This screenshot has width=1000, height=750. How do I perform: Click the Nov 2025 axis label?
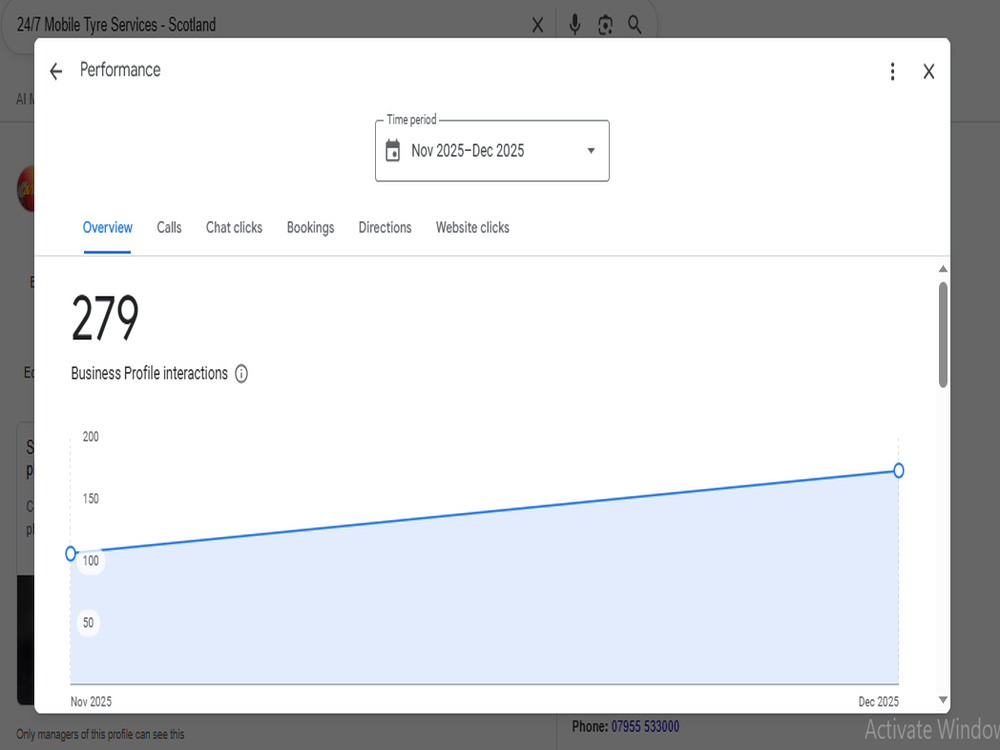(91, 702)
